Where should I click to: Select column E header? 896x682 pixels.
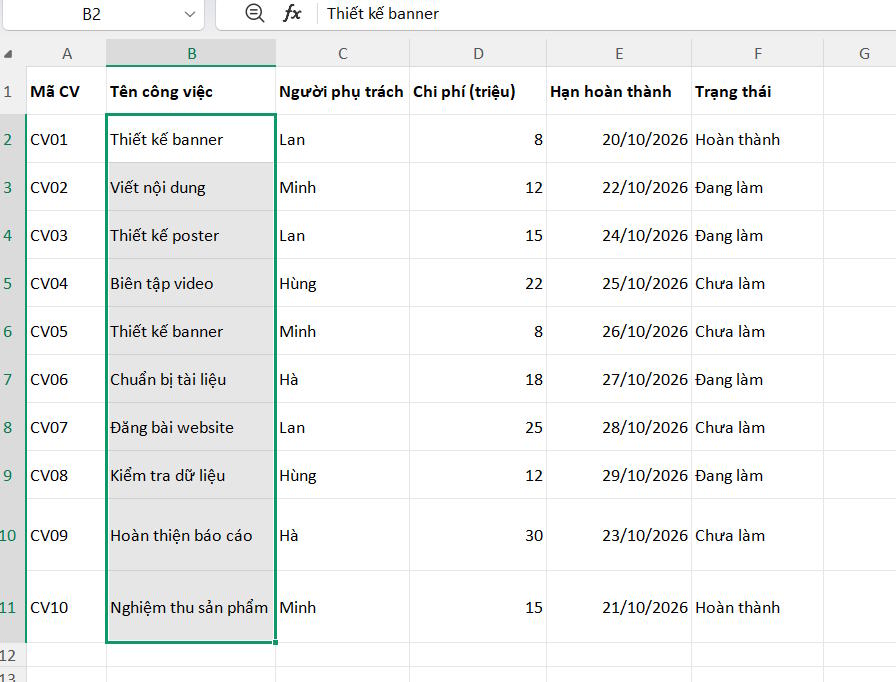pyautogui.click(x=619, y=54)
